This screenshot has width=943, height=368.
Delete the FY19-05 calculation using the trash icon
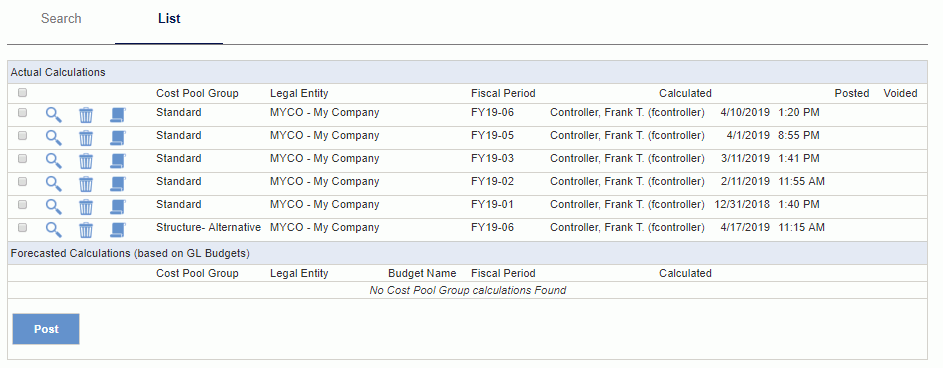(86, 138)
